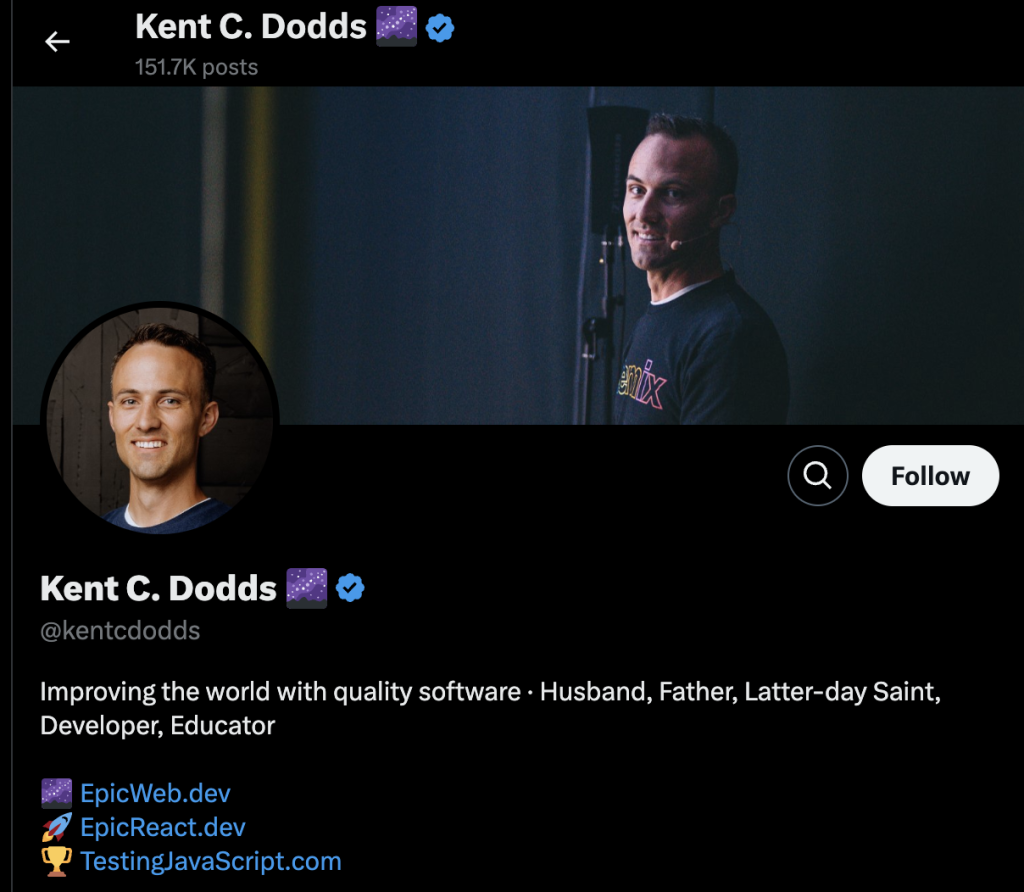Open the TestingJavaScript.com link

[211, 862]
